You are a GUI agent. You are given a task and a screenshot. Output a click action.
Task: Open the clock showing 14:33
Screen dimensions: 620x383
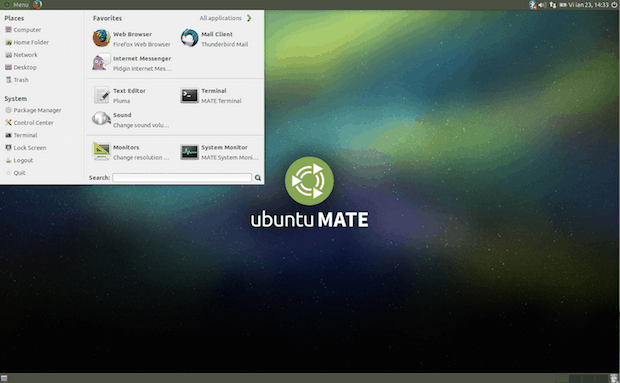click(588, 5)
